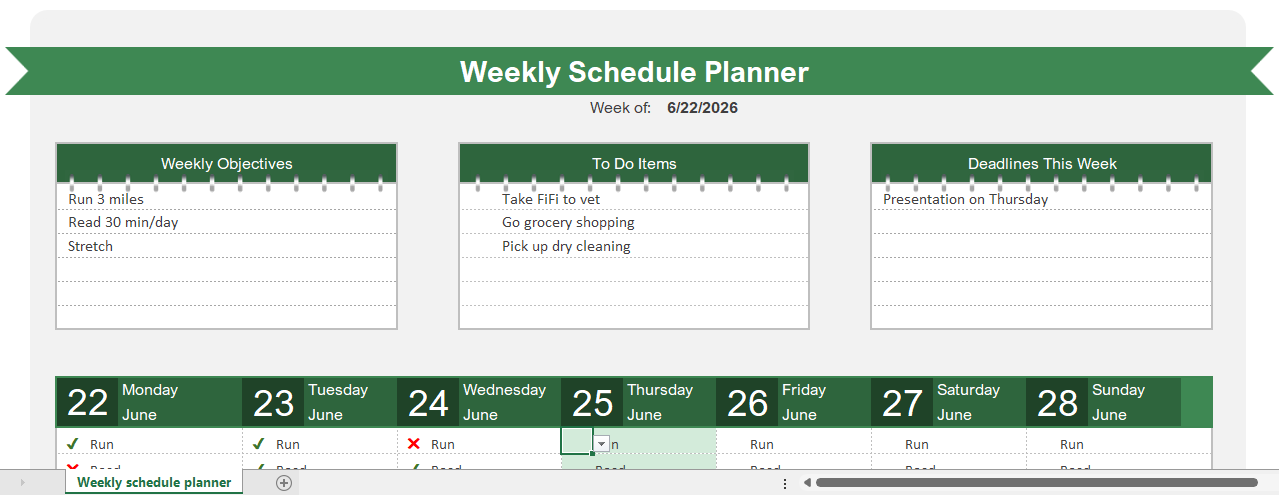
Task: Click the Presentation on Thursday deadline
Action: 966,199
